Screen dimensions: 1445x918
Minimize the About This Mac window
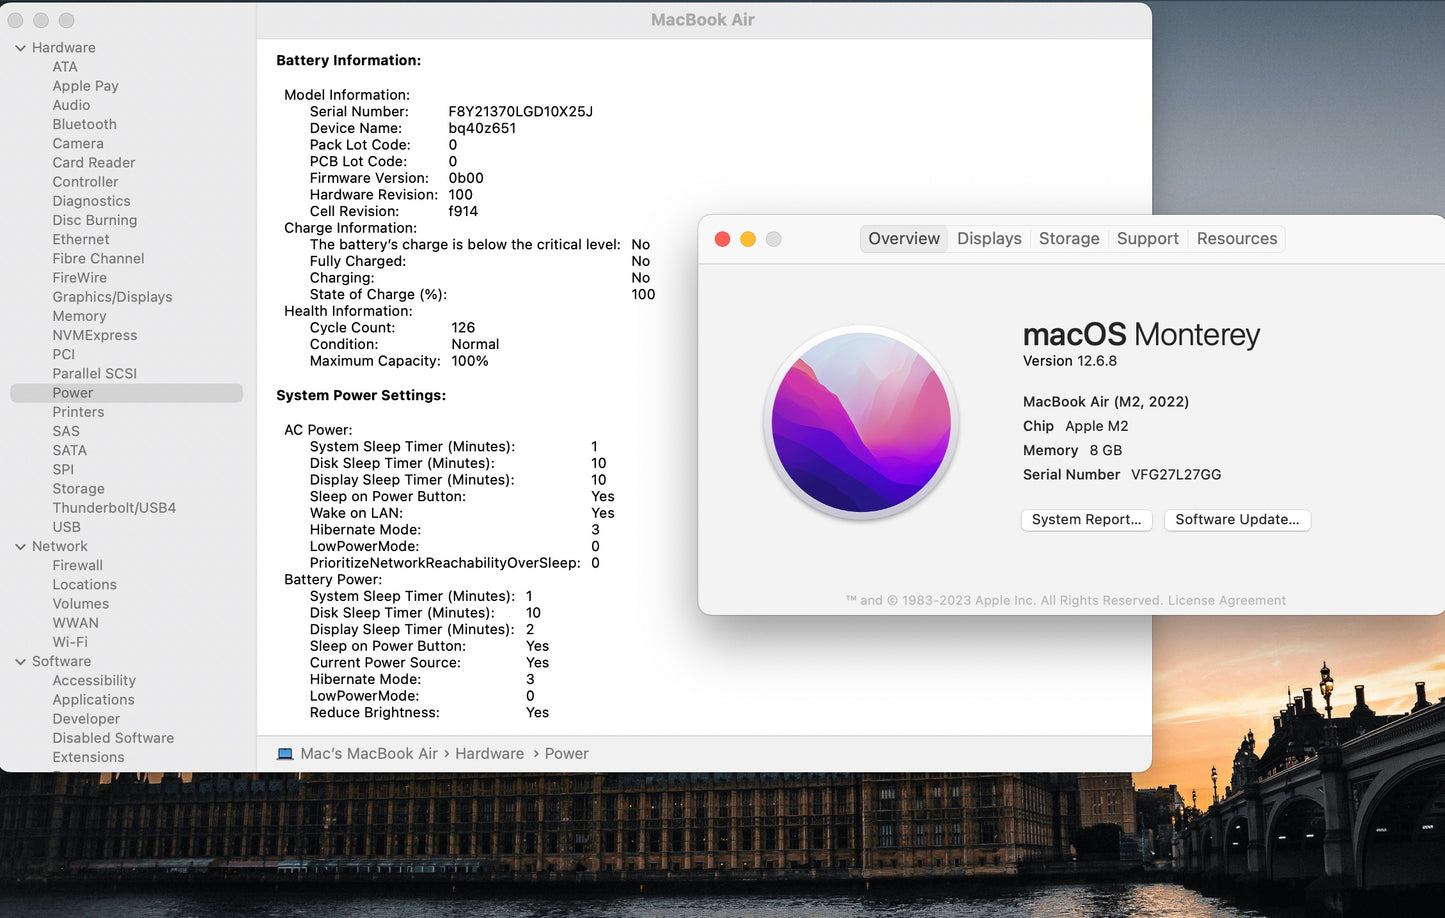(x=747, y=240)
